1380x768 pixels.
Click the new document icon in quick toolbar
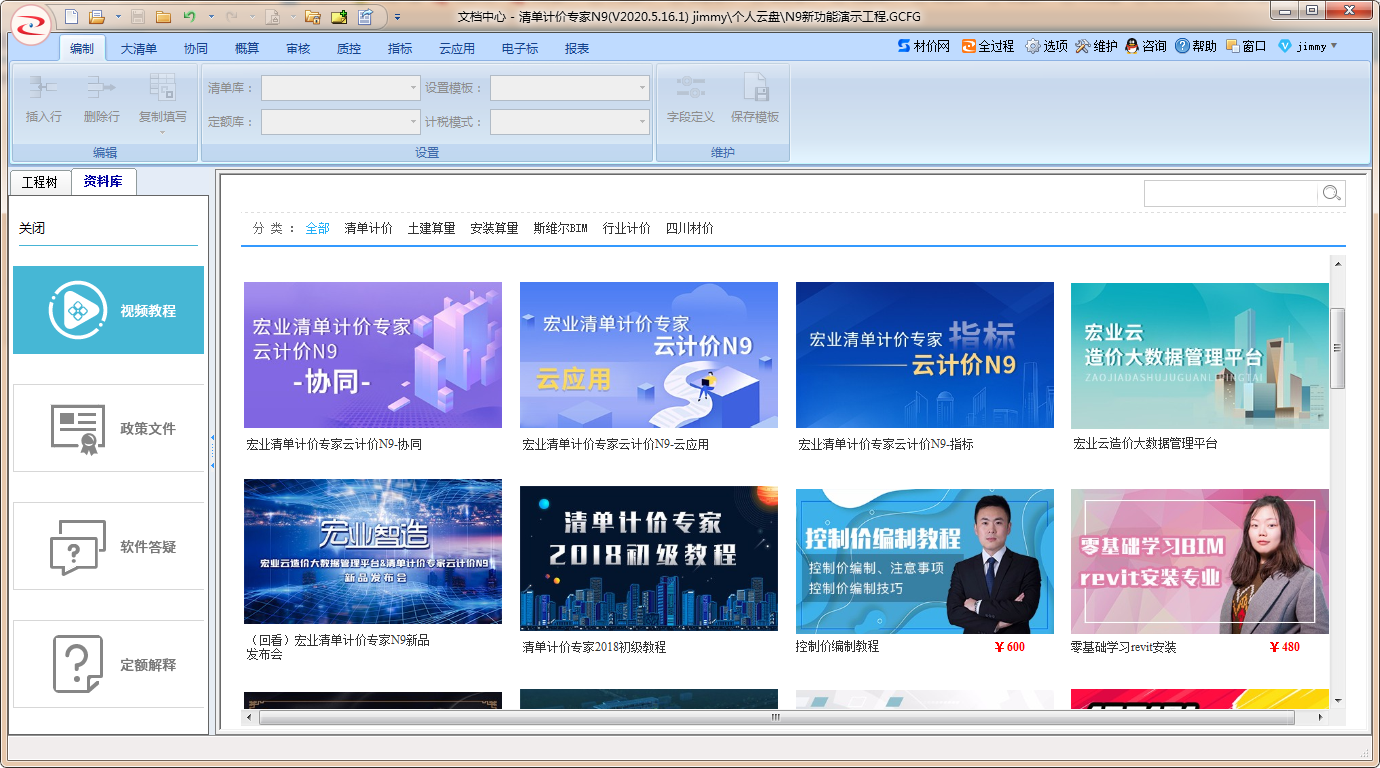pos(71,16)
